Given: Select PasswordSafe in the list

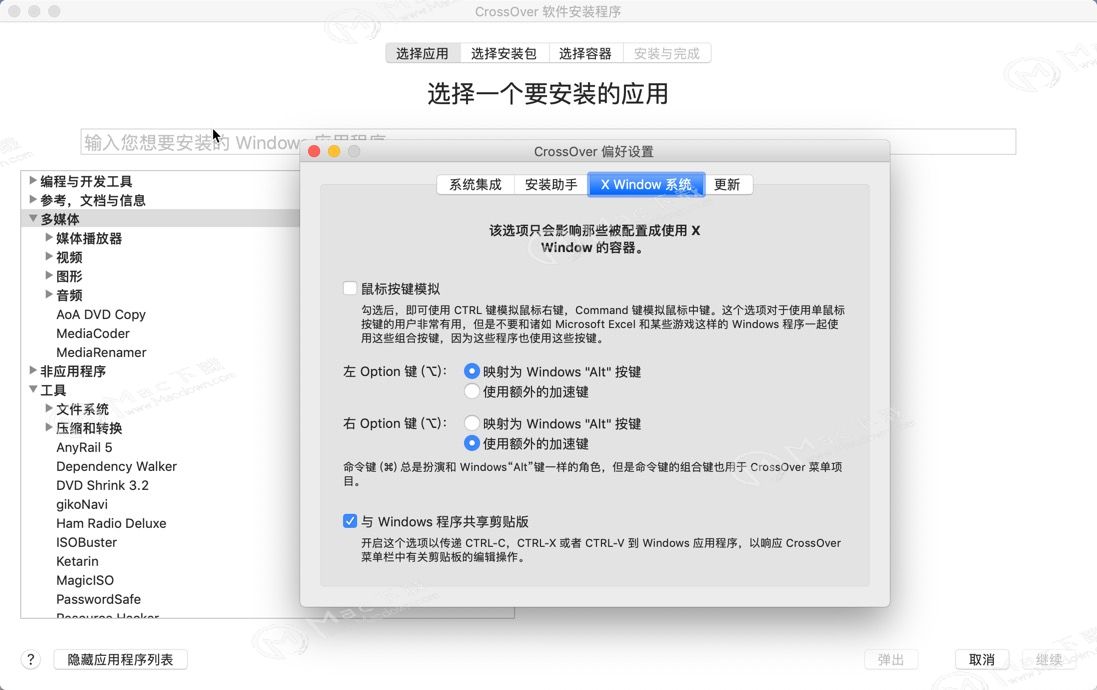Looking at the screenshot, I should coord(99,598).
